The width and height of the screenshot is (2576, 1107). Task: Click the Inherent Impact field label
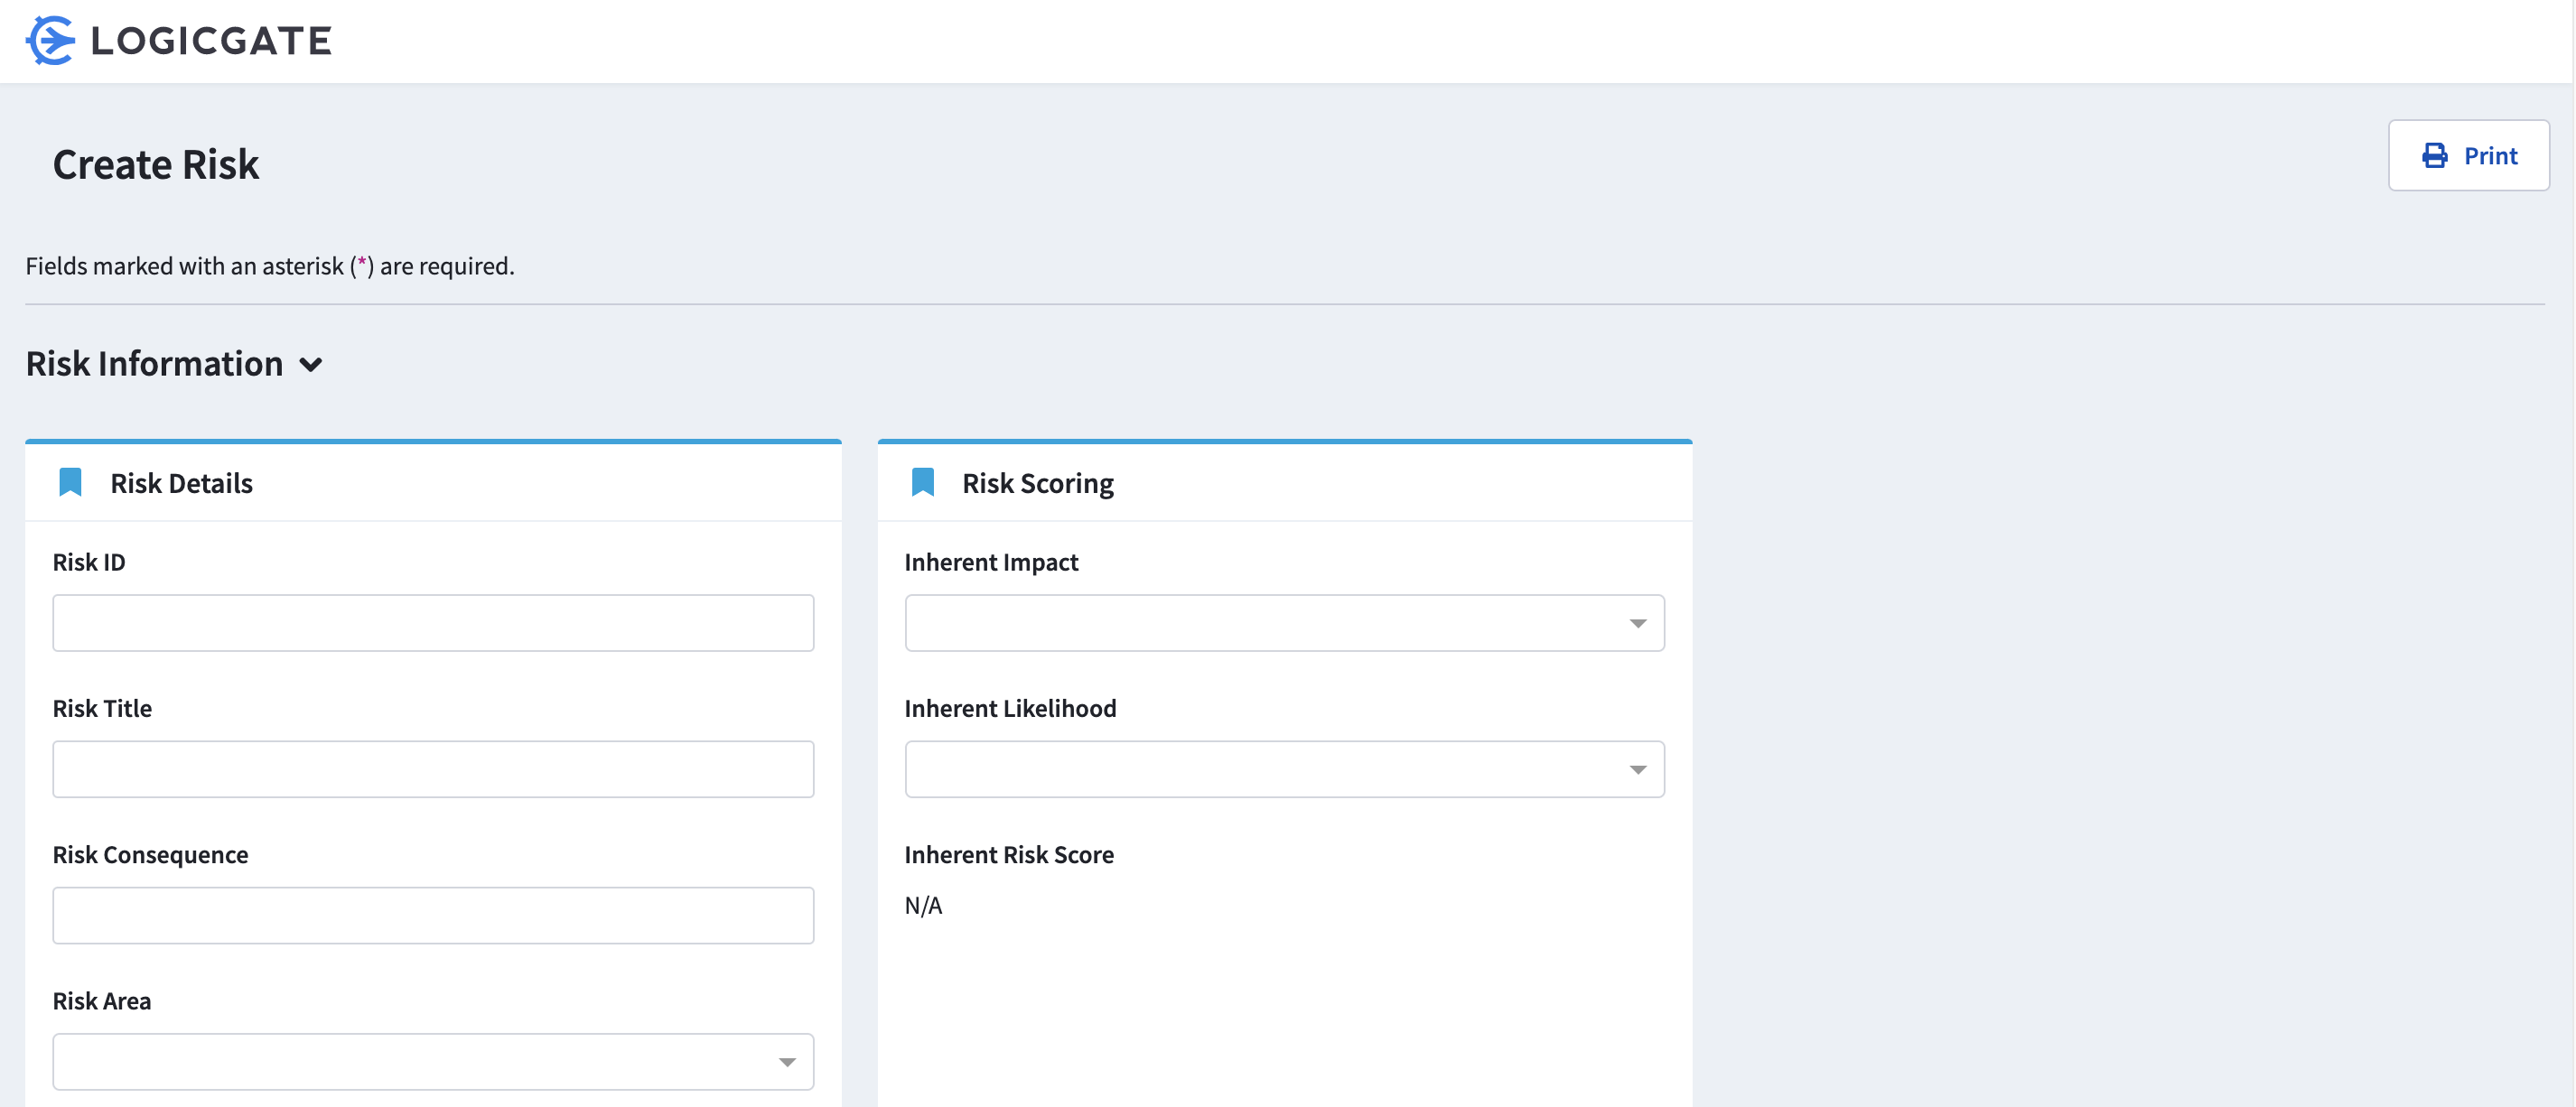991,563
